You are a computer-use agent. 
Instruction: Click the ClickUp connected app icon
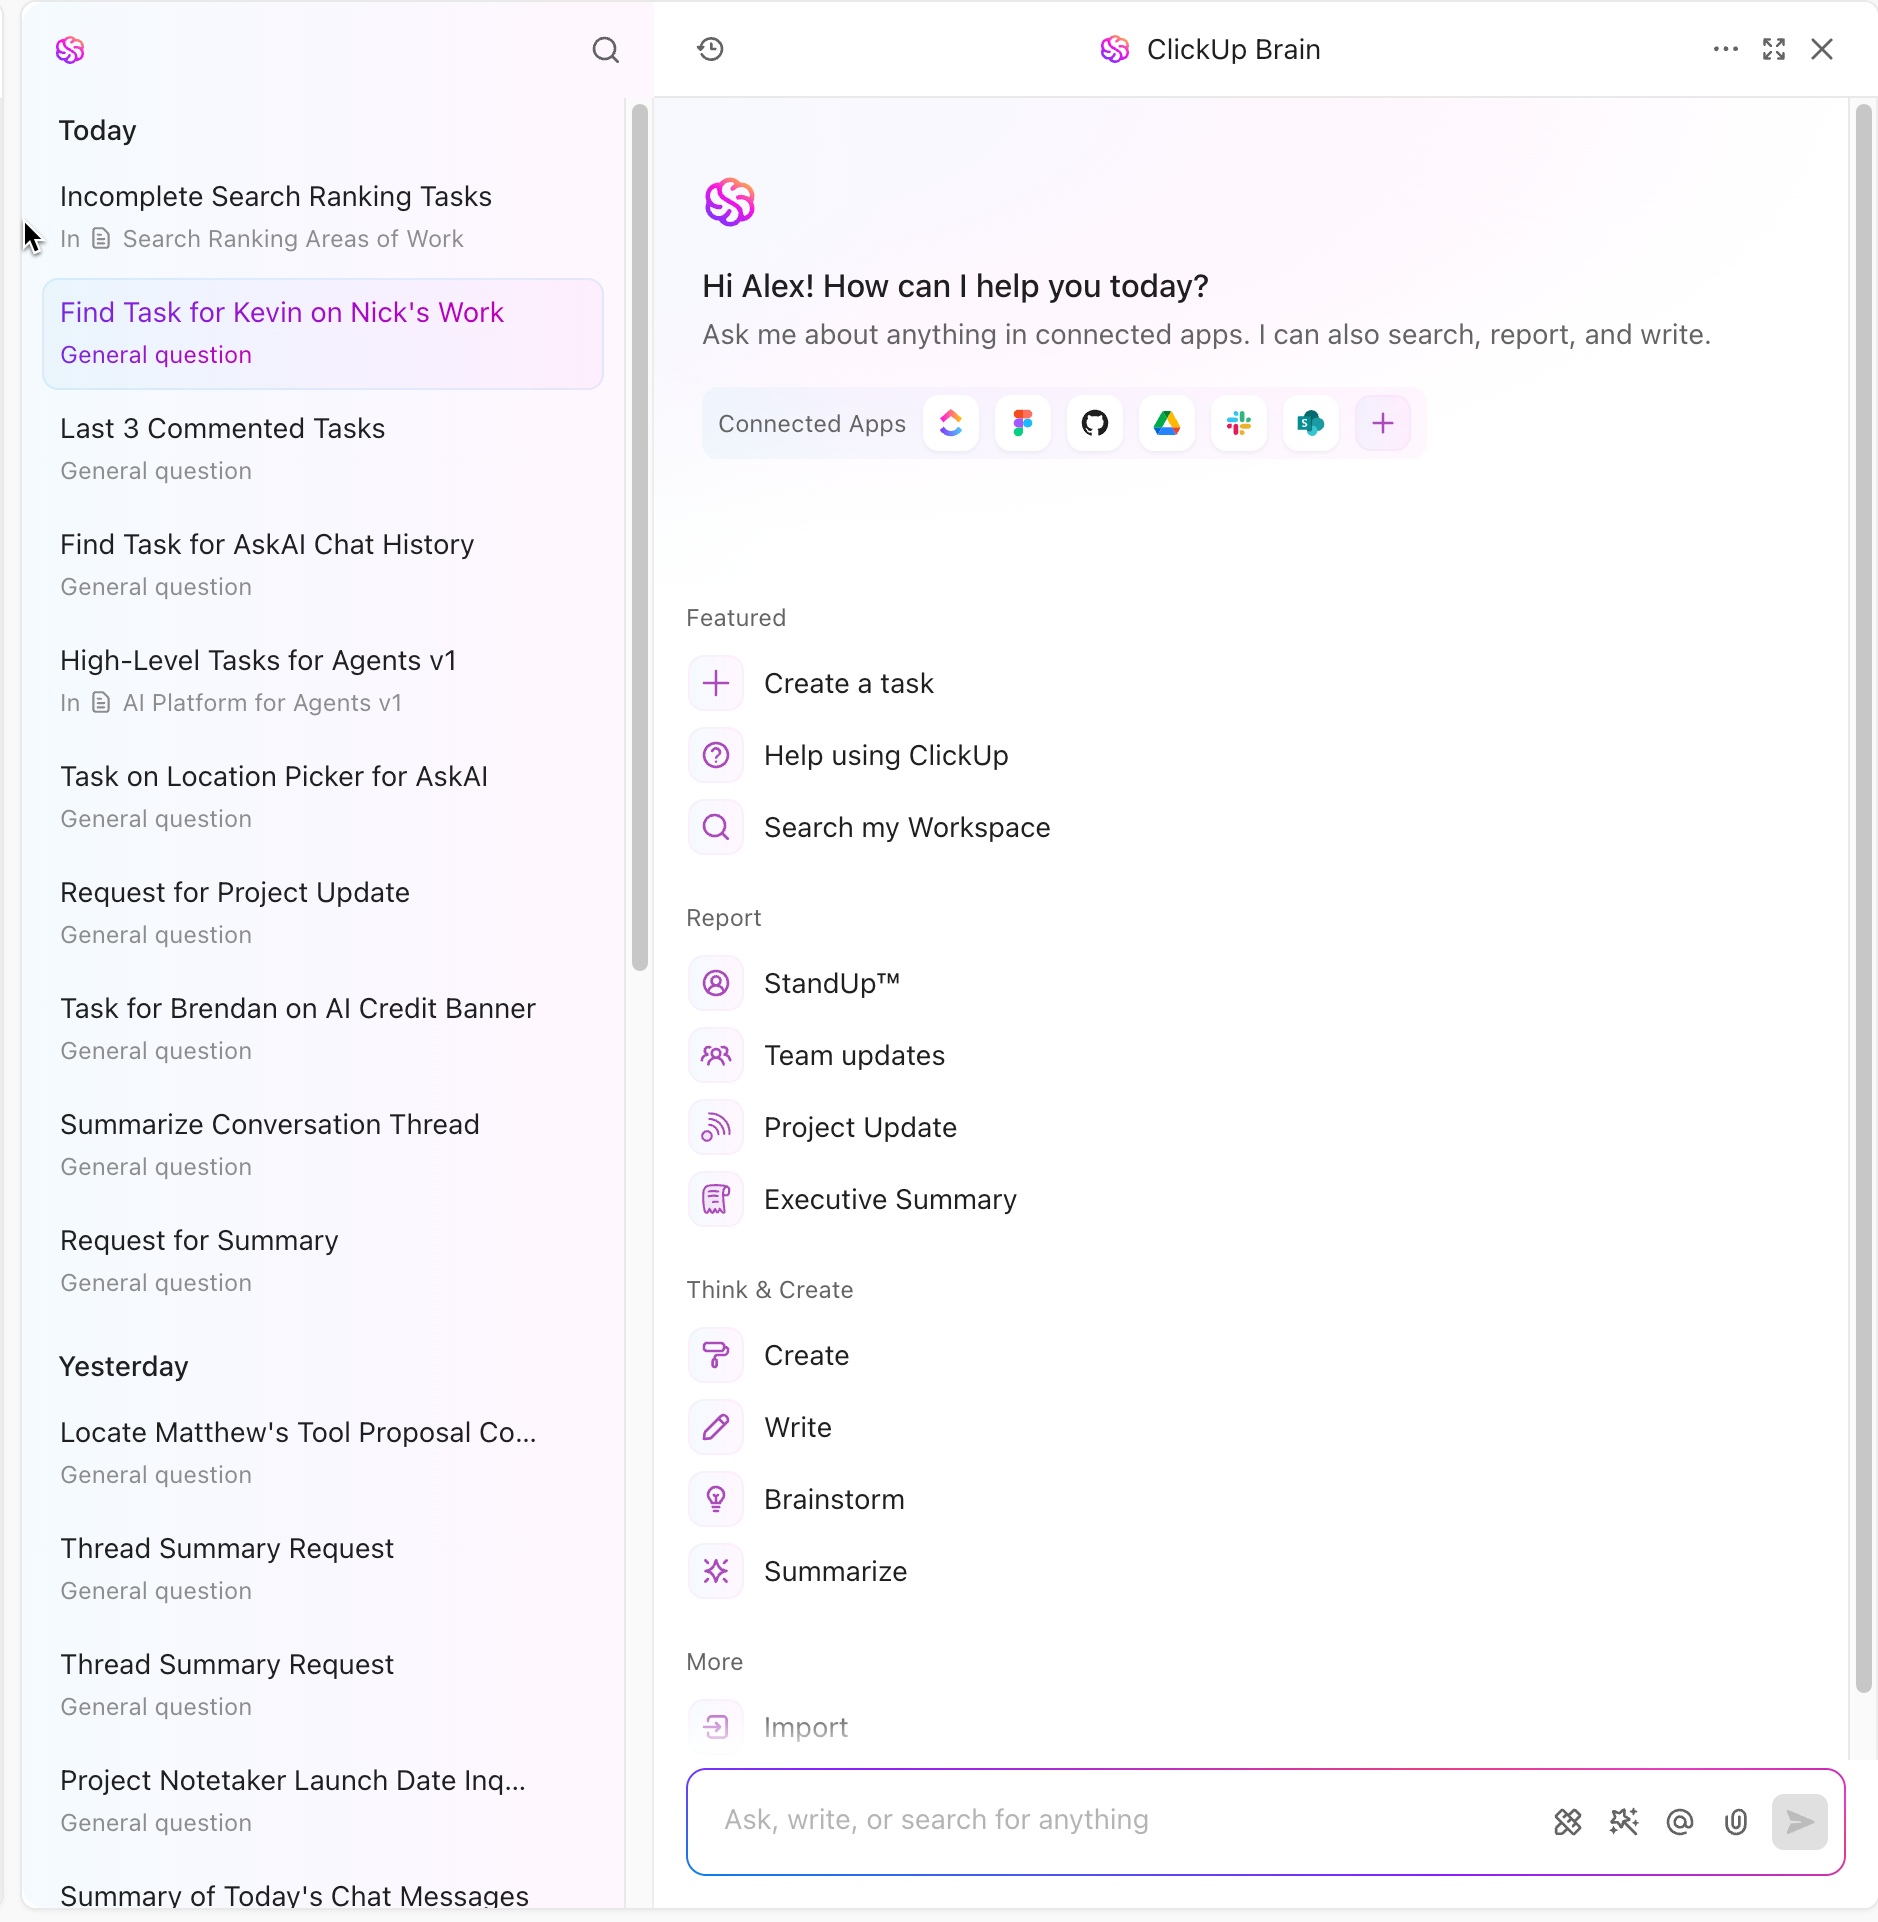[x=951, y=423]
